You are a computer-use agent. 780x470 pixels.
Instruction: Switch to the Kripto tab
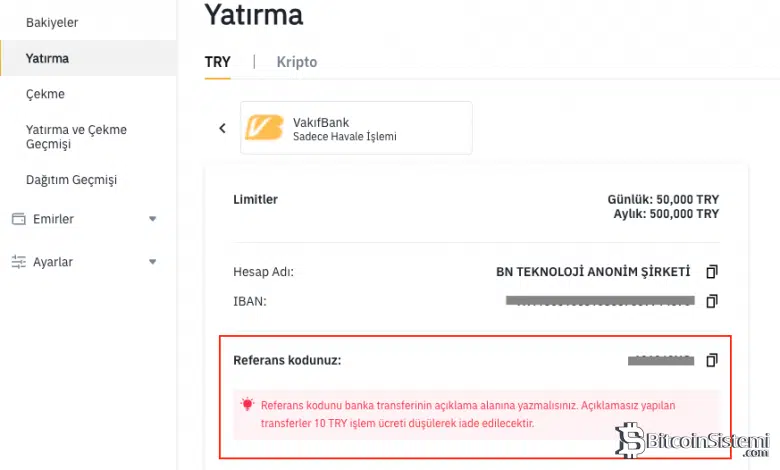click(x=297, y=62)
